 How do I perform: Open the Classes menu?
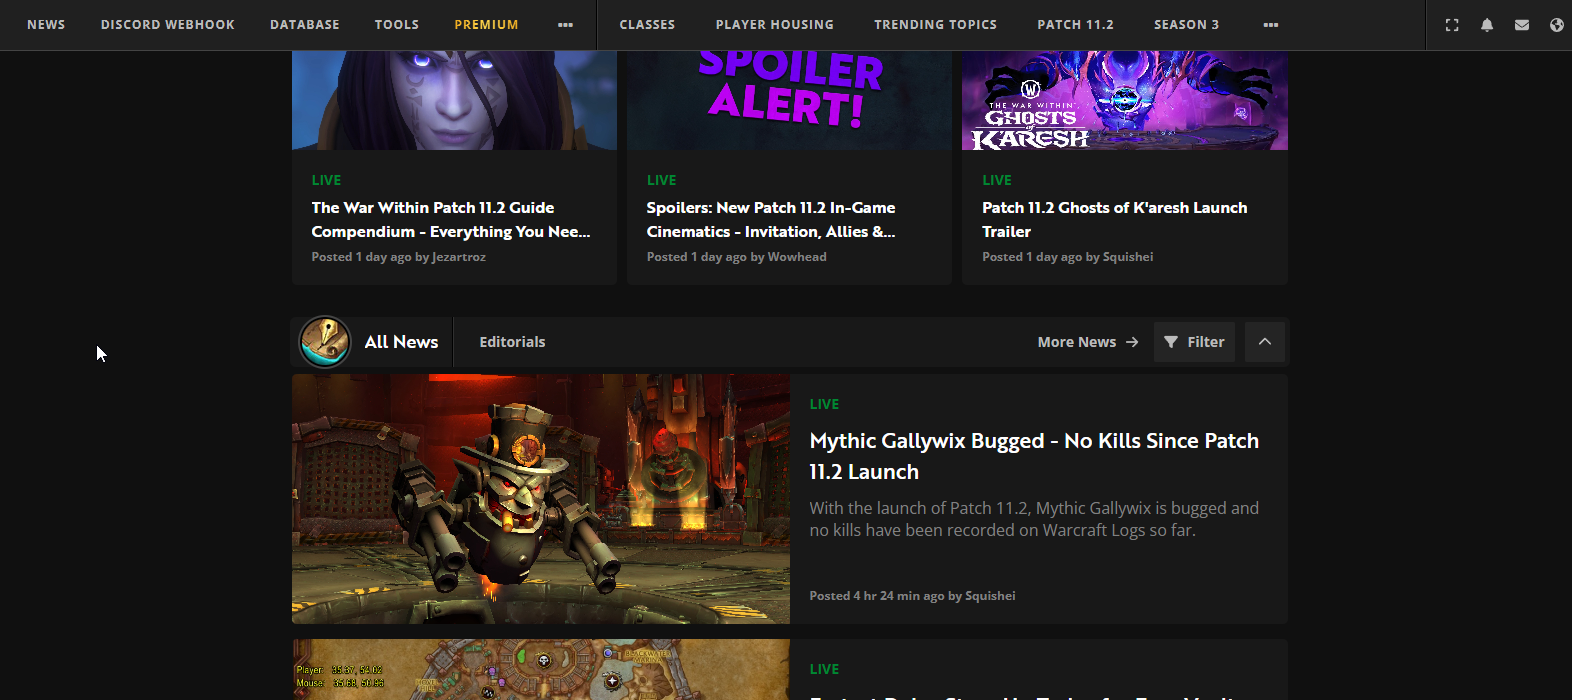tap(647, 25)
